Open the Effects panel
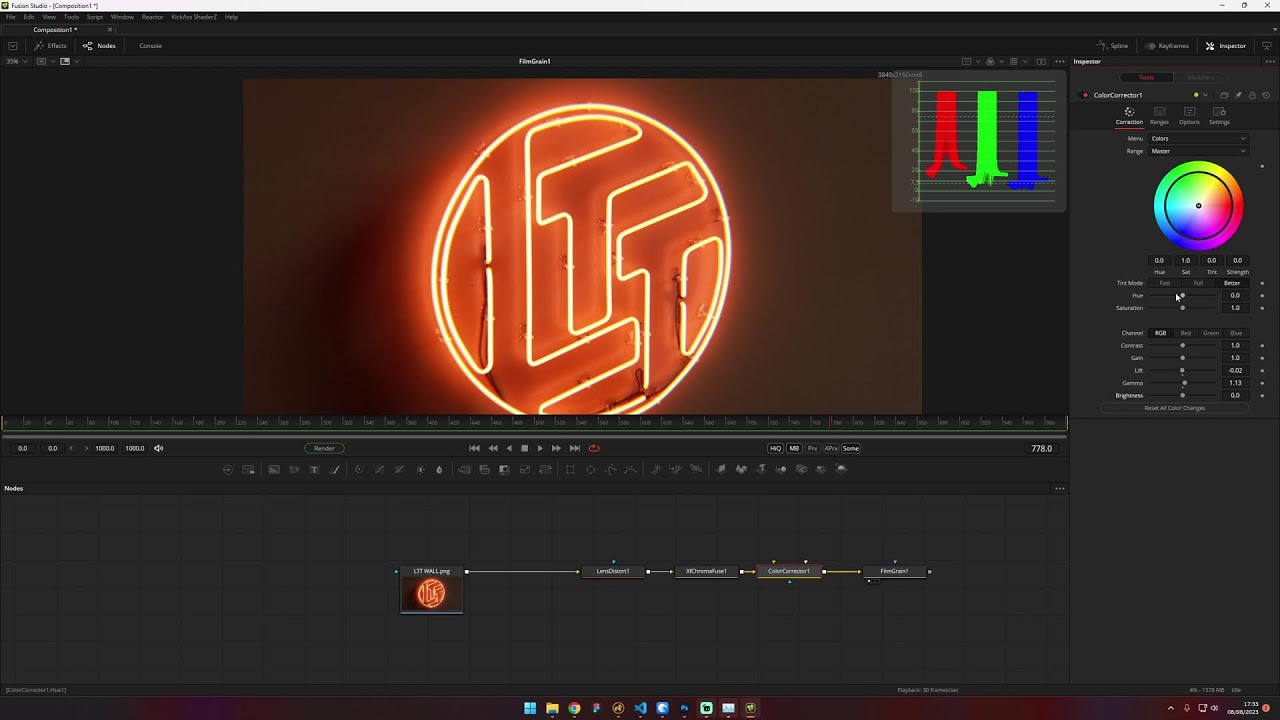The width and height of the screenshot is (1280, 720). (50, 46)
